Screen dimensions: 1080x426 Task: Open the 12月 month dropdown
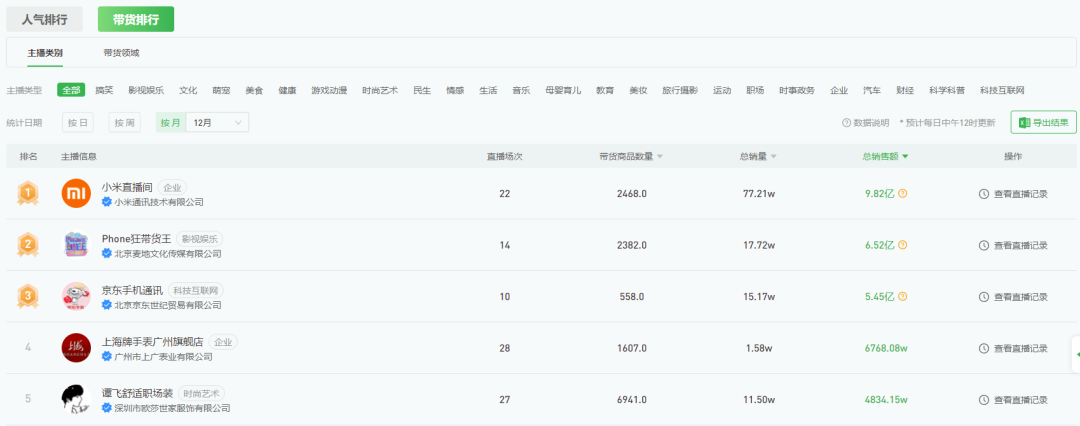click(218, 123)
